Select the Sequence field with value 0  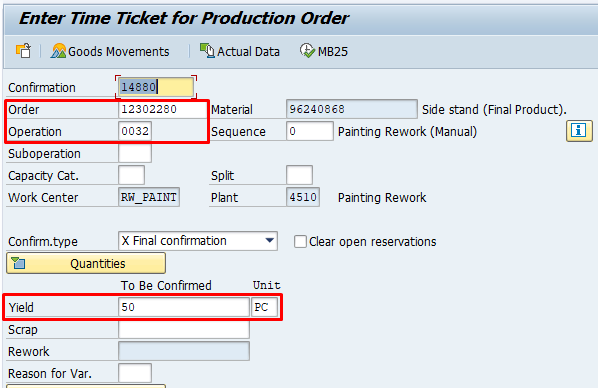click(310, 131)
